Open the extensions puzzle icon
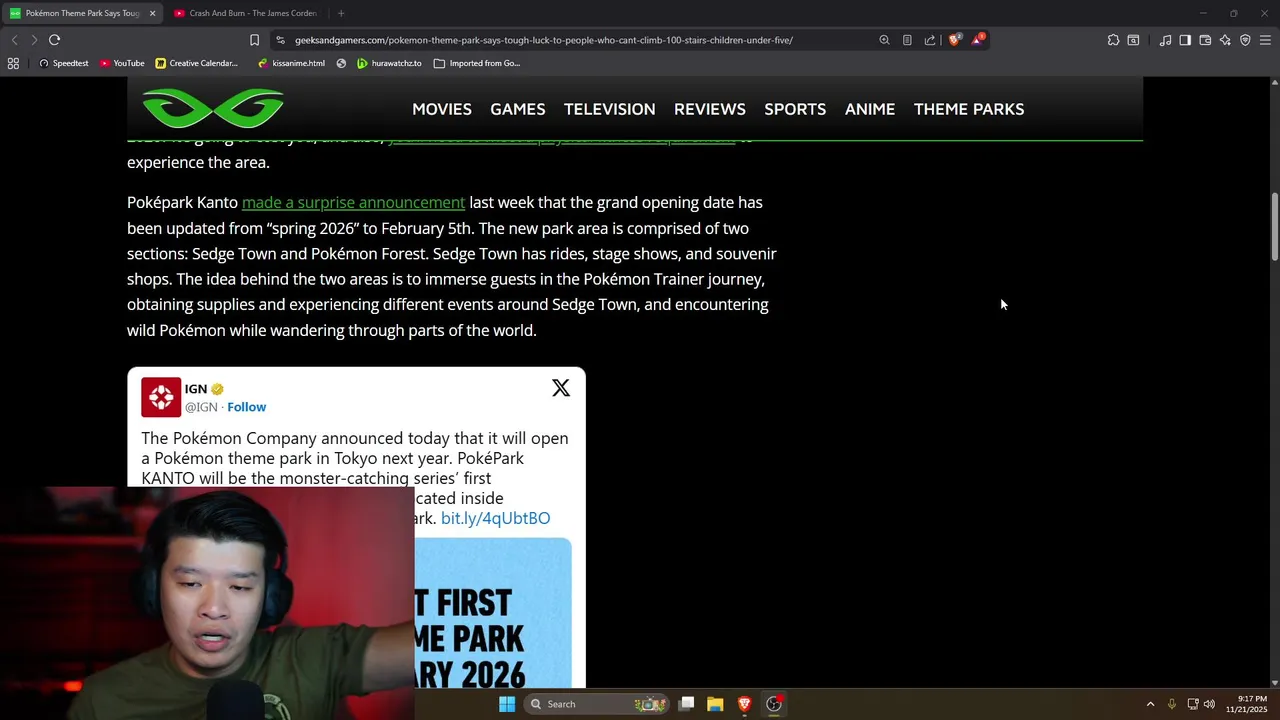 coord(1113,40)
